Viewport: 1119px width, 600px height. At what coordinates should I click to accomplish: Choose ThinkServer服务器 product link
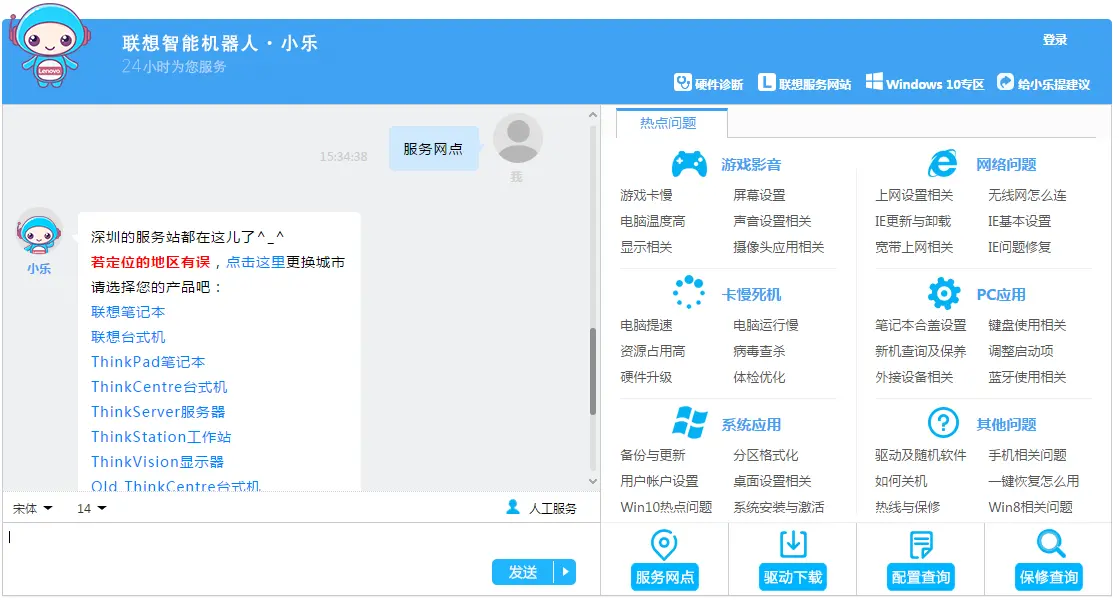158,412
